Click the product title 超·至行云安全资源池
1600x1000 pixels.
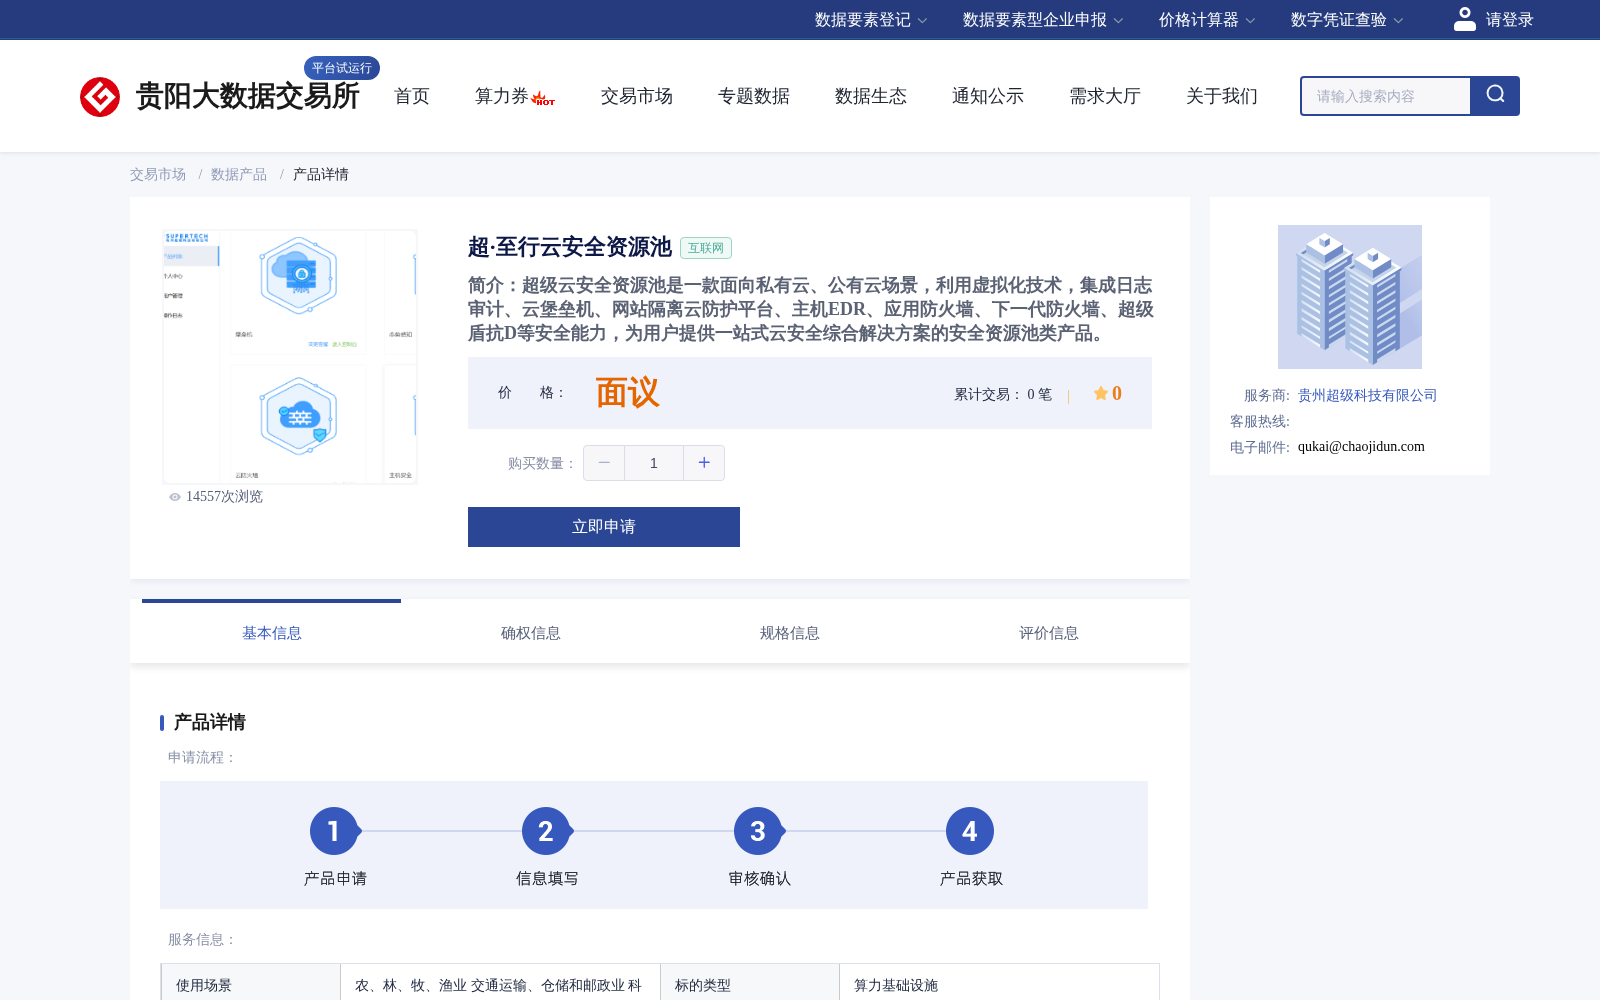coord(570,247)
